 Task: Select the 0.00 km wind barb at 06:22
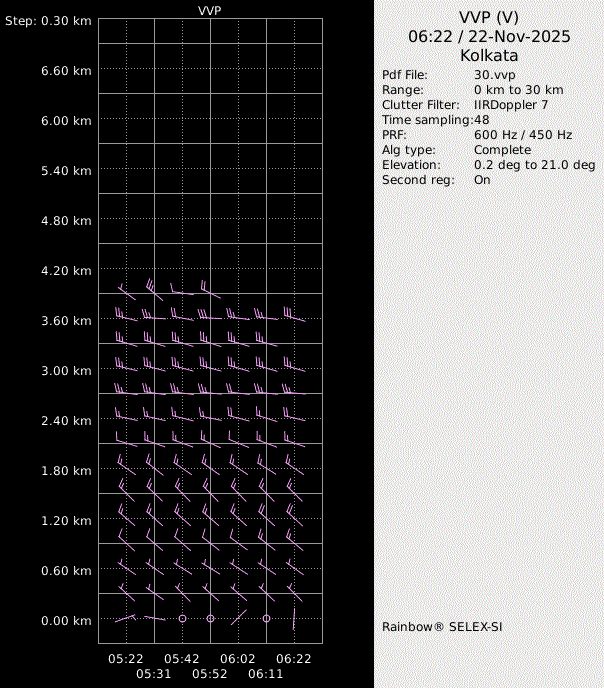point(294,618)
